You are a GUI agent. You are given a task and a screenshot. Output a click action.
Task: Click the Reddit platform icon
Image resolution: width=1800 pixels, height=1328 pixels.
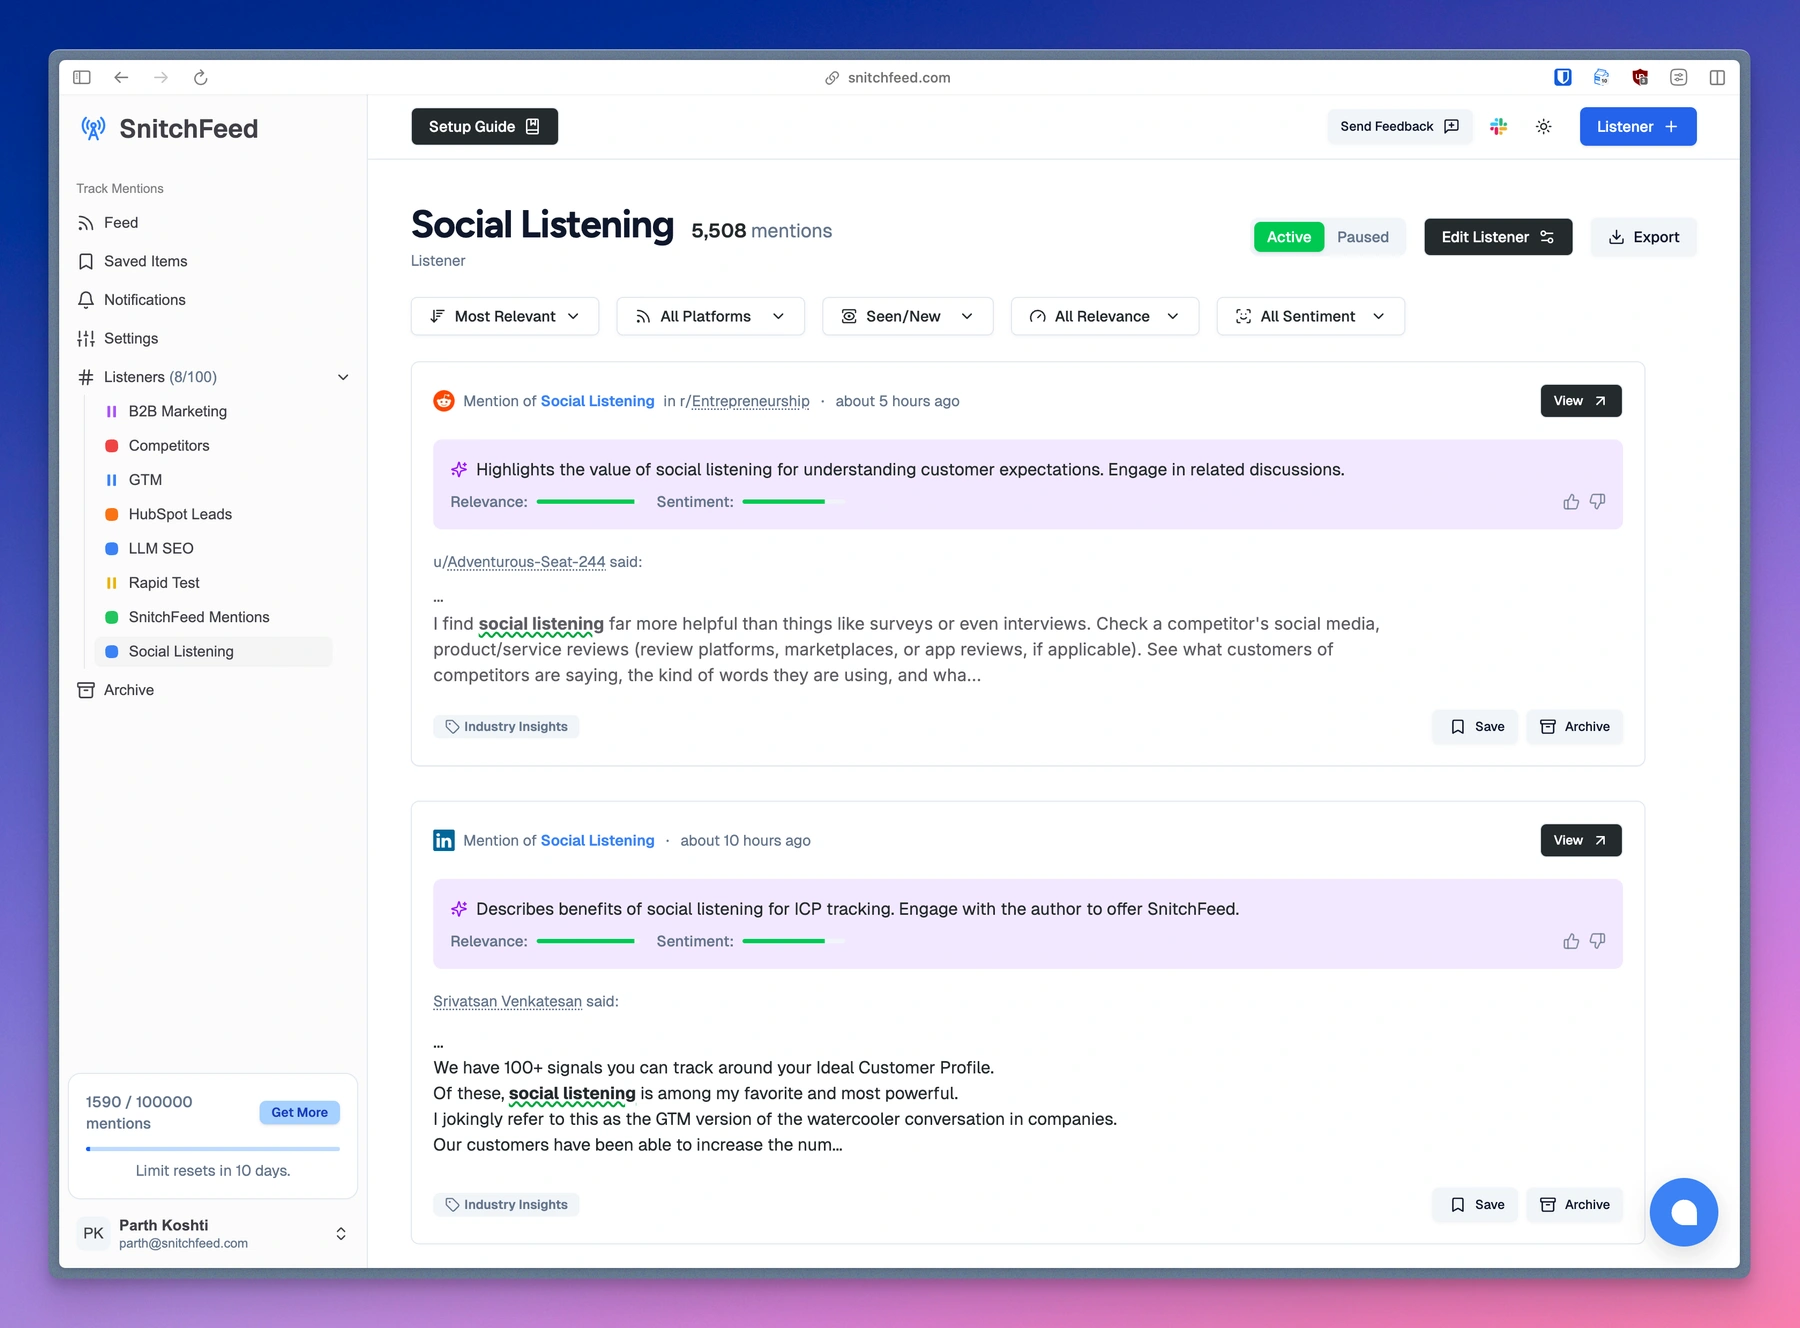[x=444, y=401]
